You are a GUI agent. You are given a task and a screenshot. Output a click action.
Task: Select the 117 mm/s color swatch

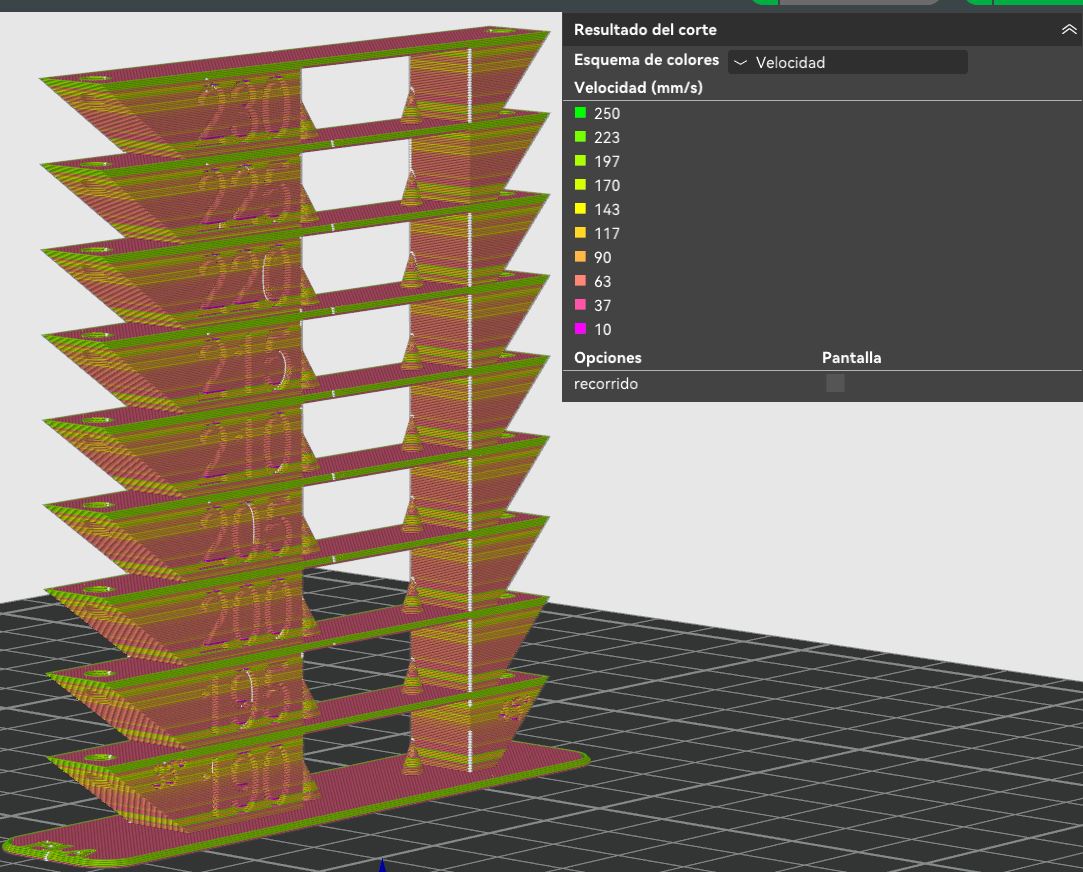581,233
